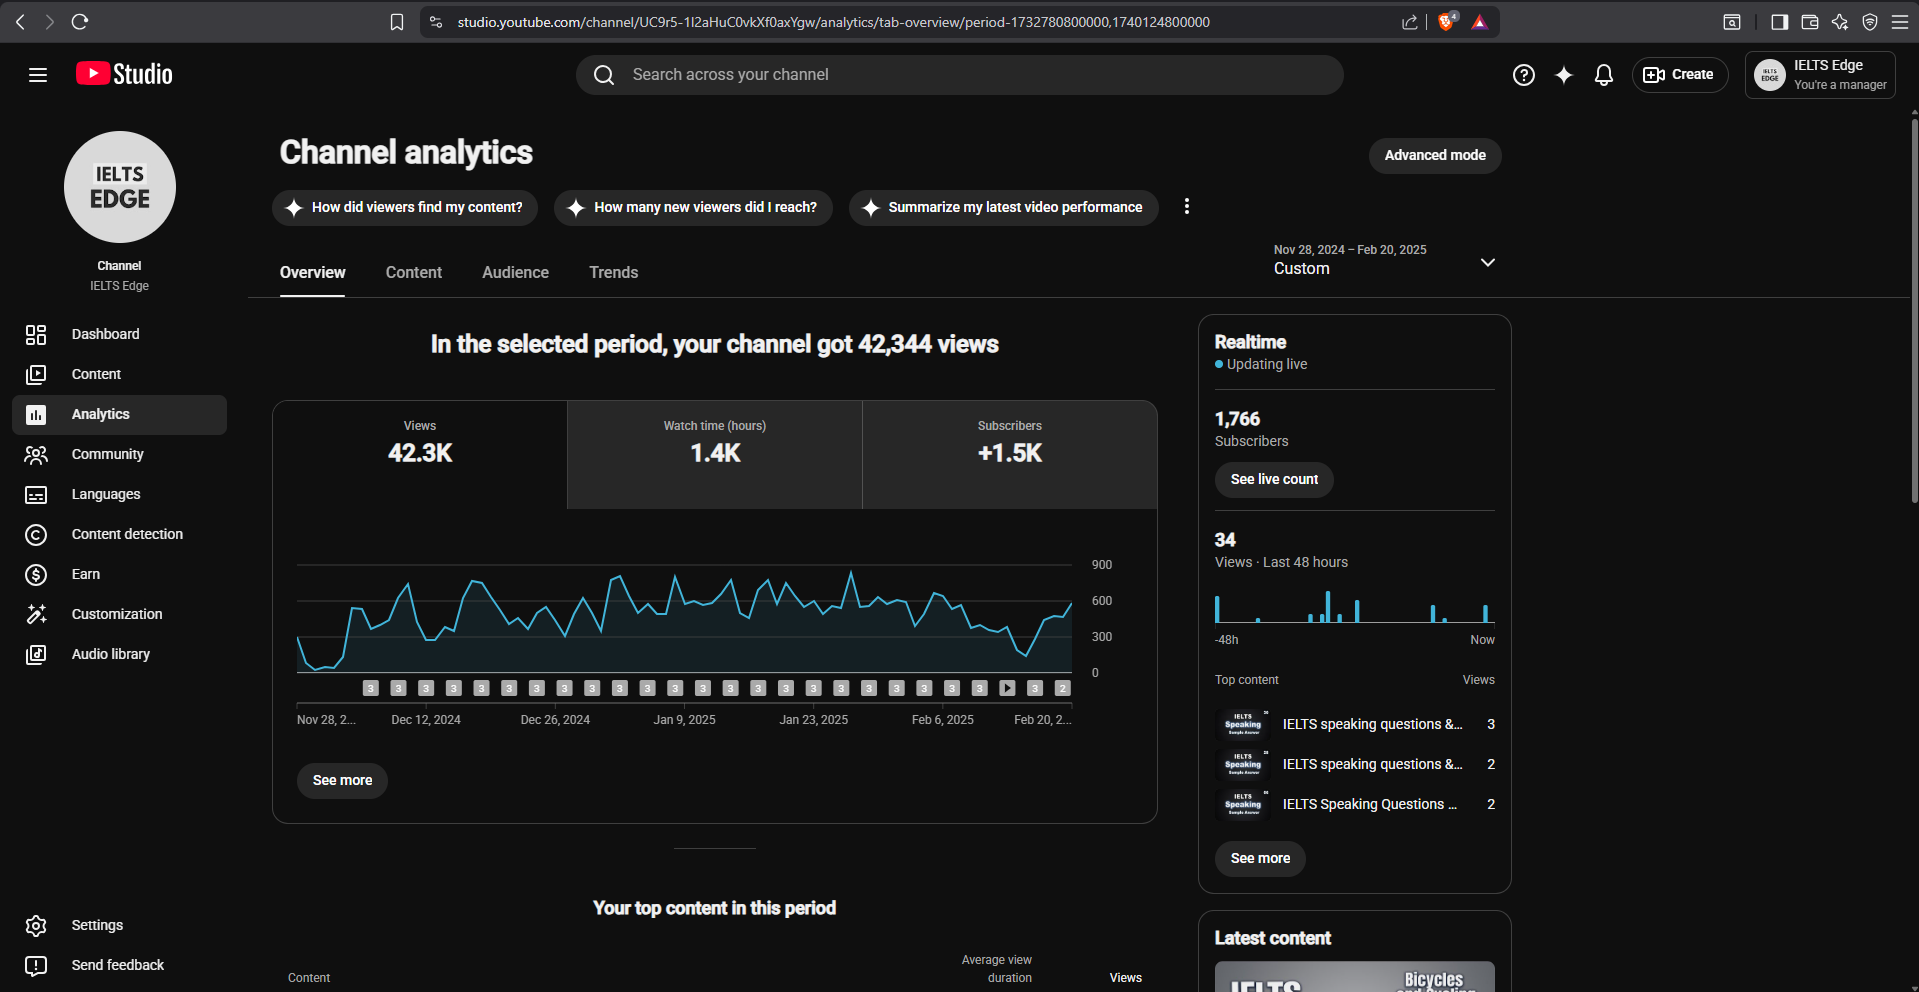The width and height of the screenshot is (1919, 992).
Task: Open the Languages section
Action: (x=119, y=494)
